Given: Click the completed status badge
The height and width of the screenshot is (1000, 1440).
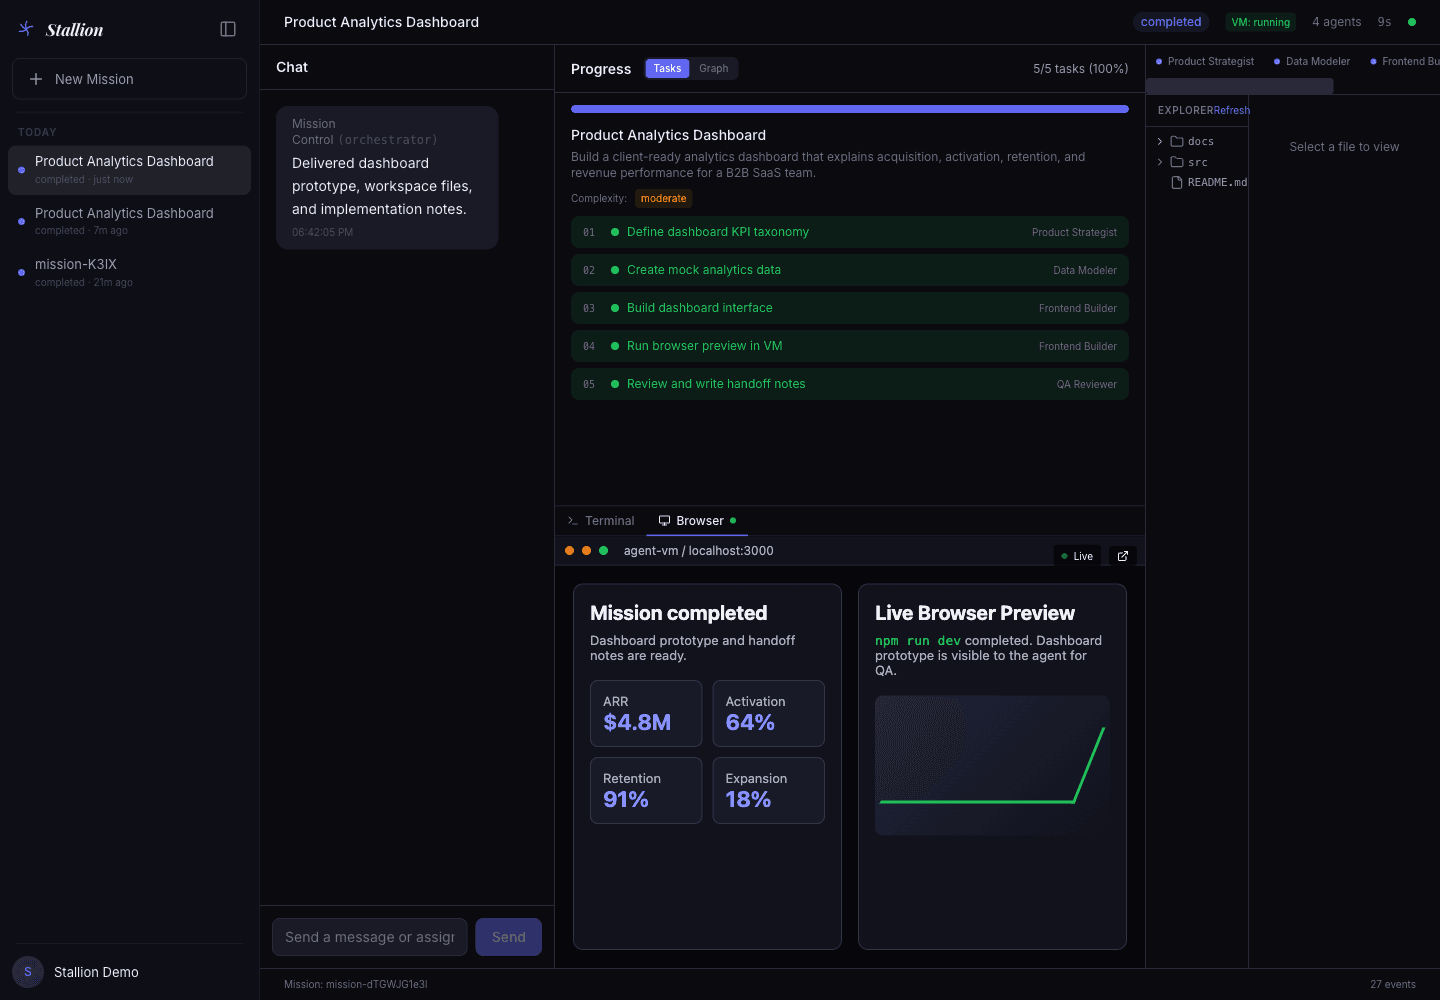Looking at the screenshot, I should [1171, 22].
